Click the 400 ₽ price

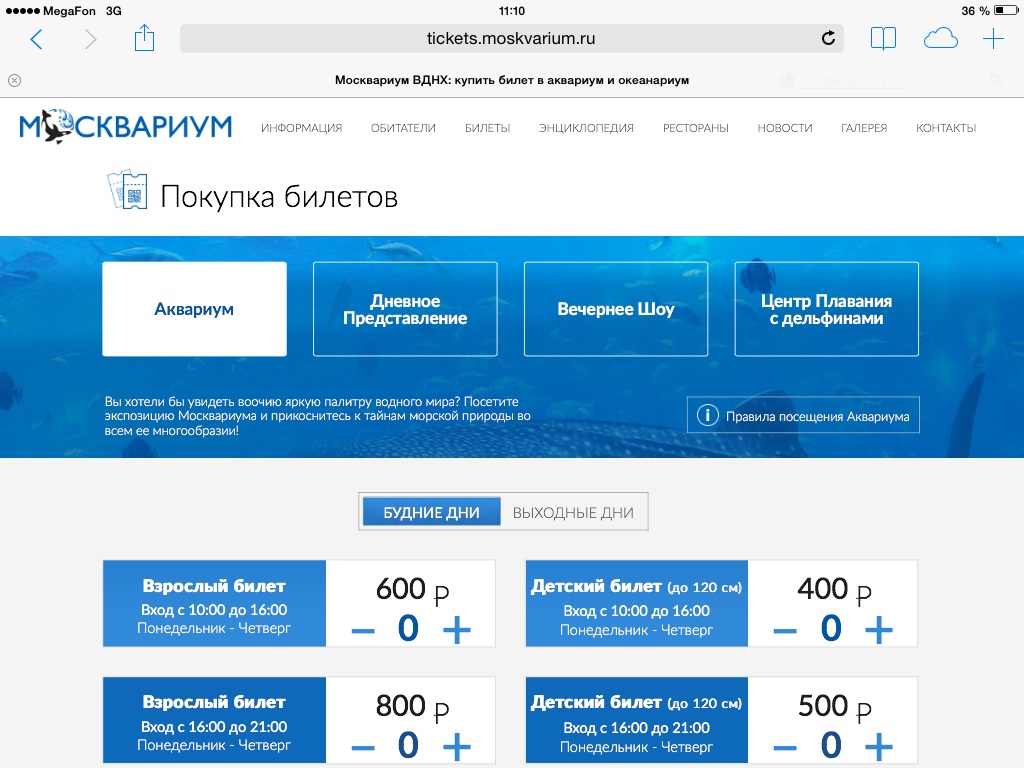click(834, 590)
